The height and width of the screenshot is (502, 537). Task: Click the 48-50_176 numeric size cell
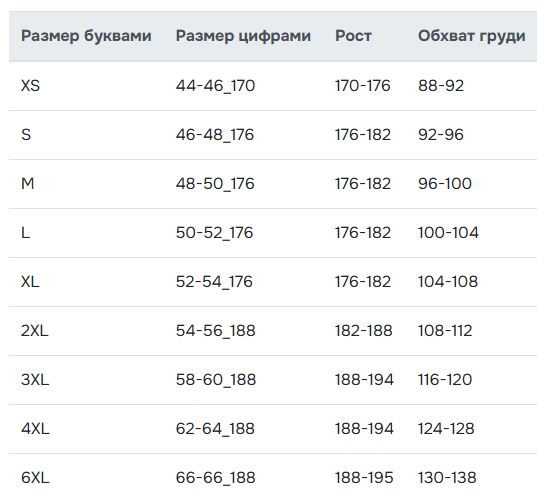pos(215,184)
